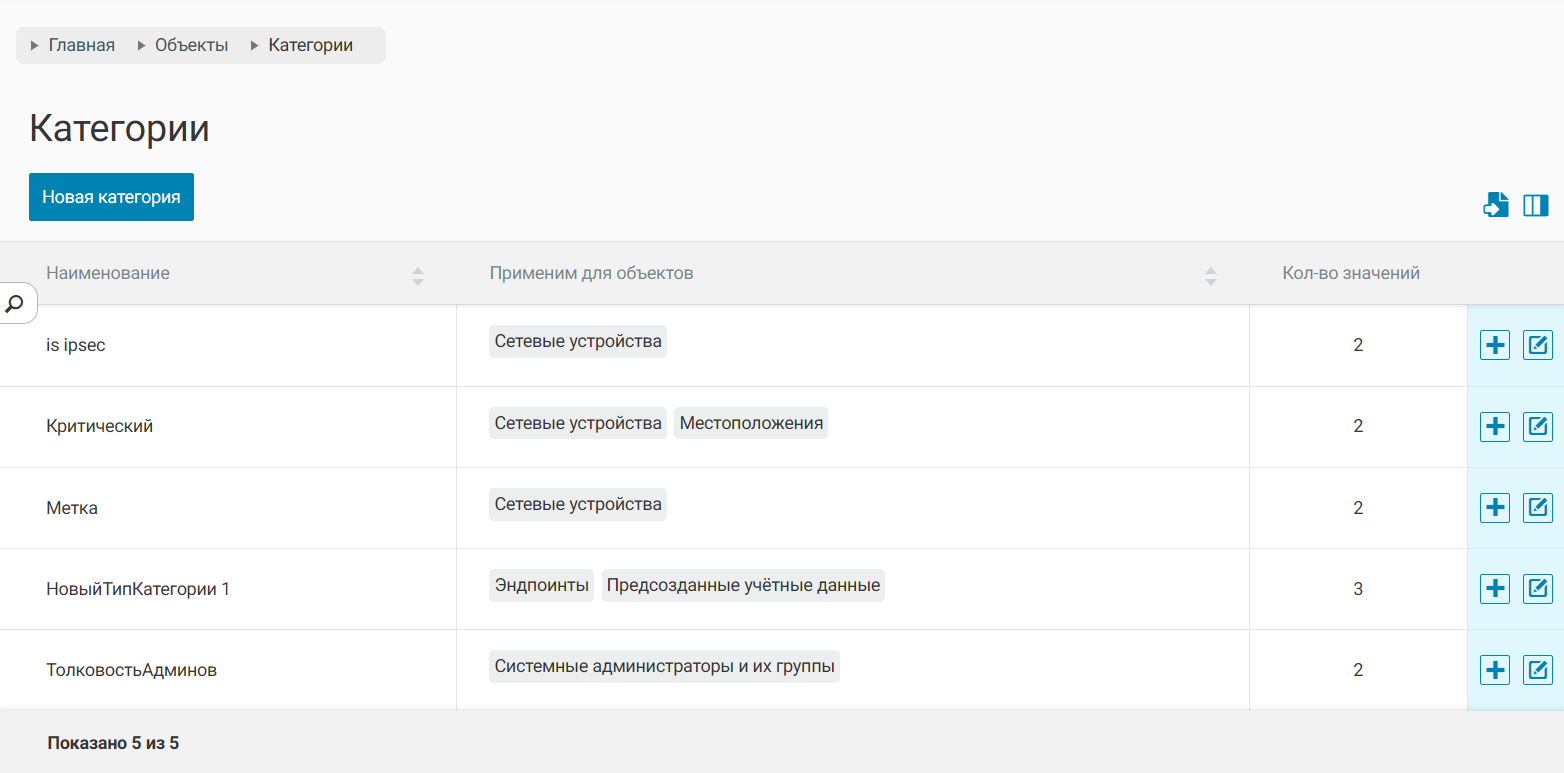Click the Местоположения tag
This screenshot has width=1564, height=773.
point(751,423)
